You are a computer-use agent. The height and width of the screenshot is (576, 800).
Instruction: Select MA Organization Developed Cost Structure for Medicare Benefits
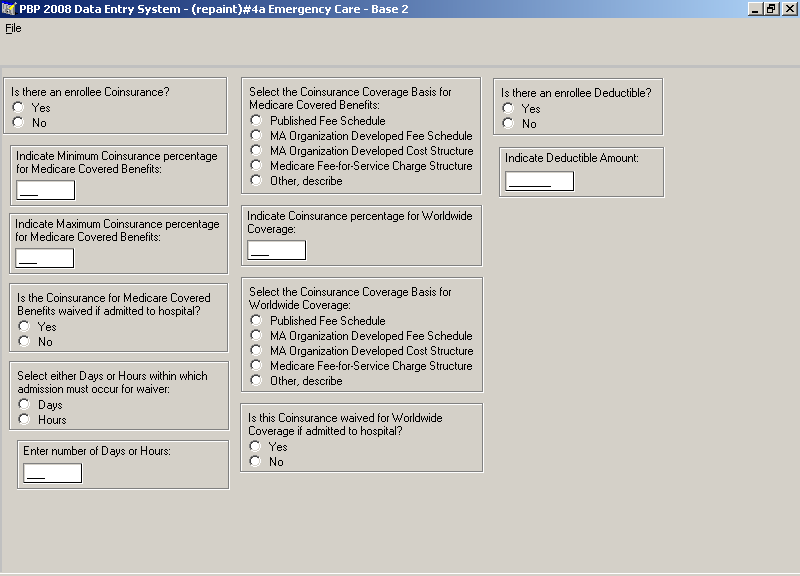[x=256, y=151]
